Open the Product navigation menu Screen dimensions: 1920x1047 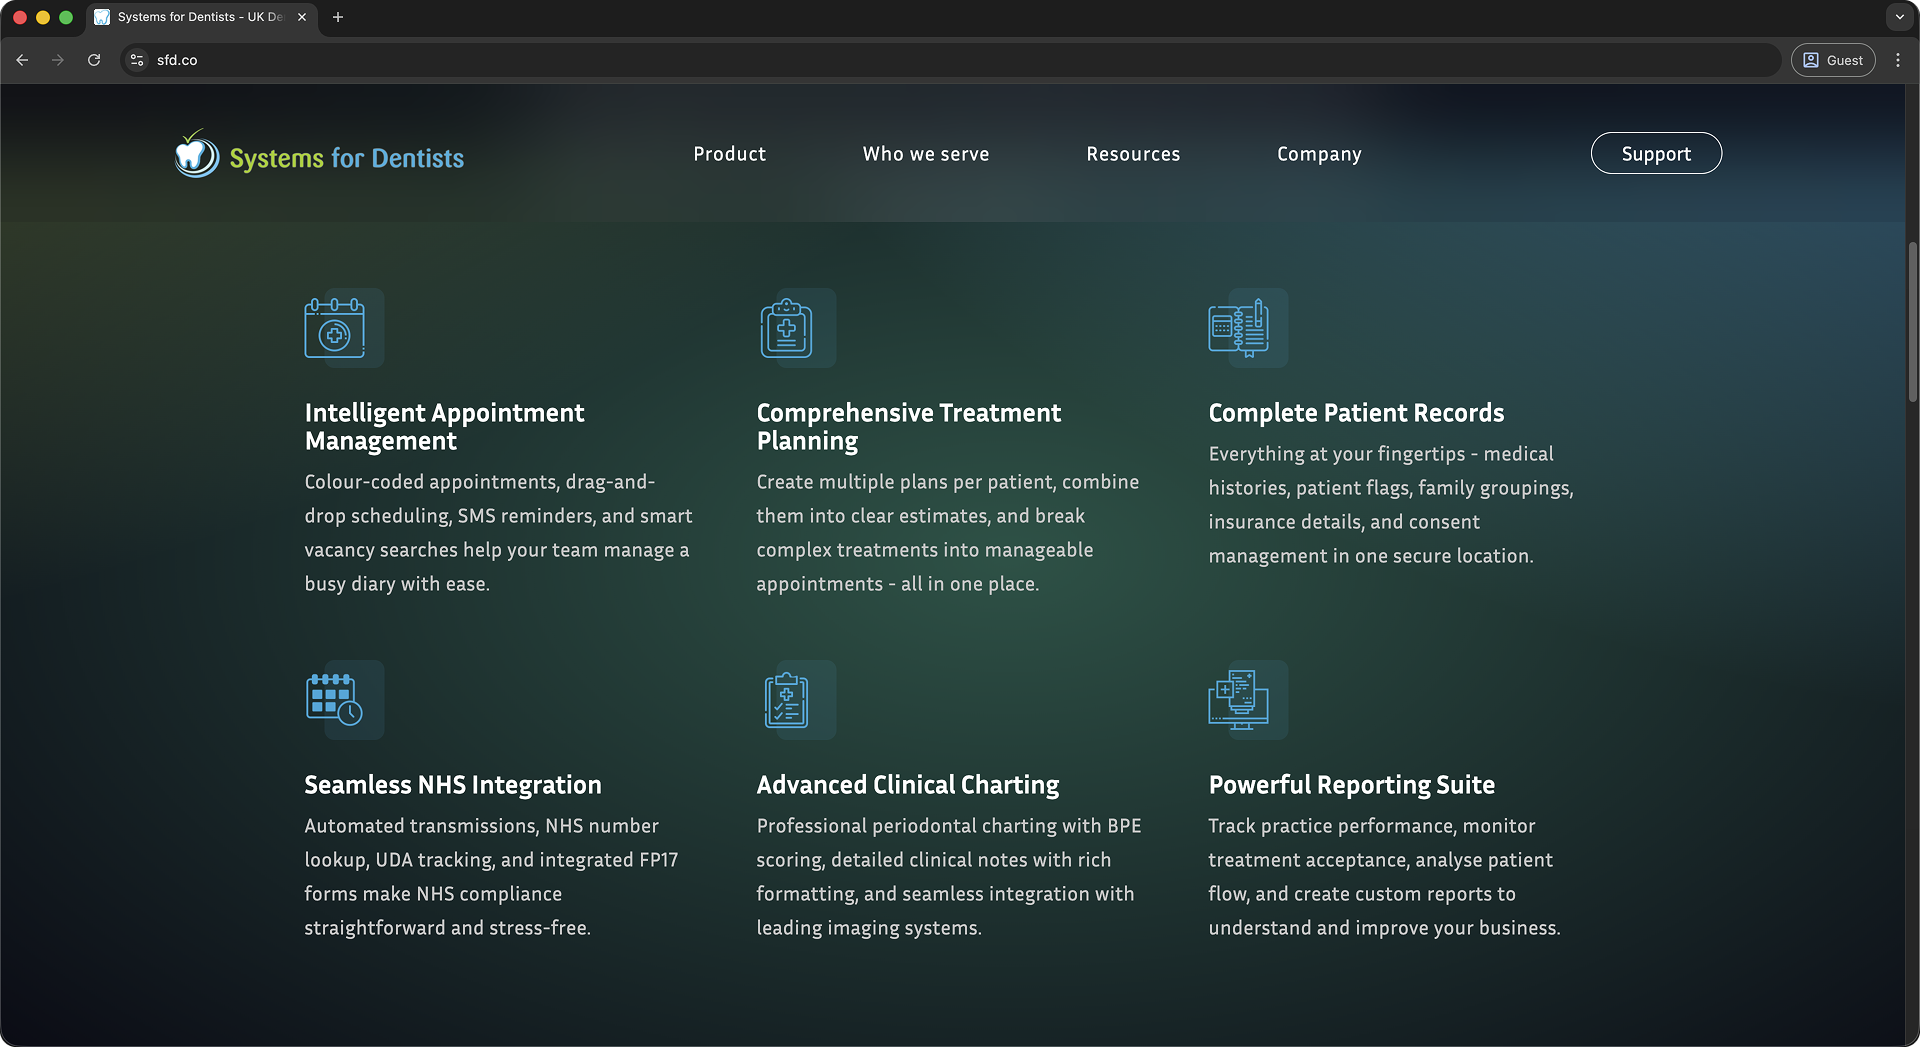tap(729, 154)
